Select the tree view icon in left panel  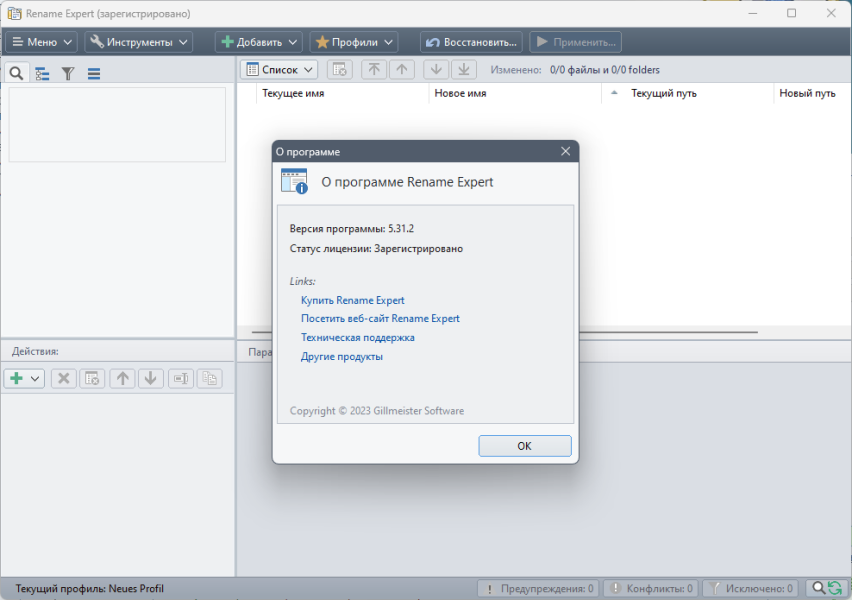(x=42, y=73)
